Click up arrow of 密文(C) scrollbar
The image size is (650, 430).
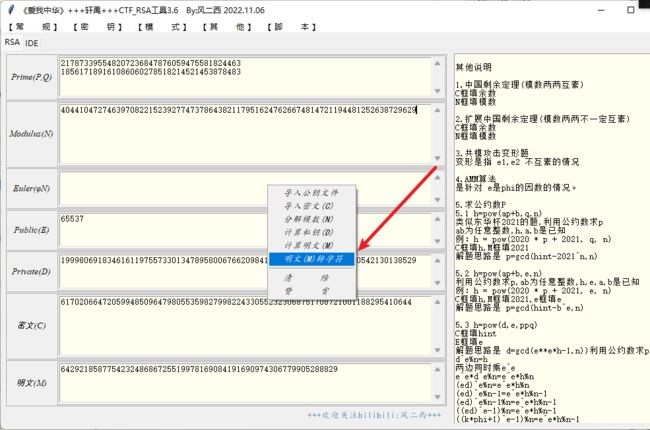tap(439, 302)
